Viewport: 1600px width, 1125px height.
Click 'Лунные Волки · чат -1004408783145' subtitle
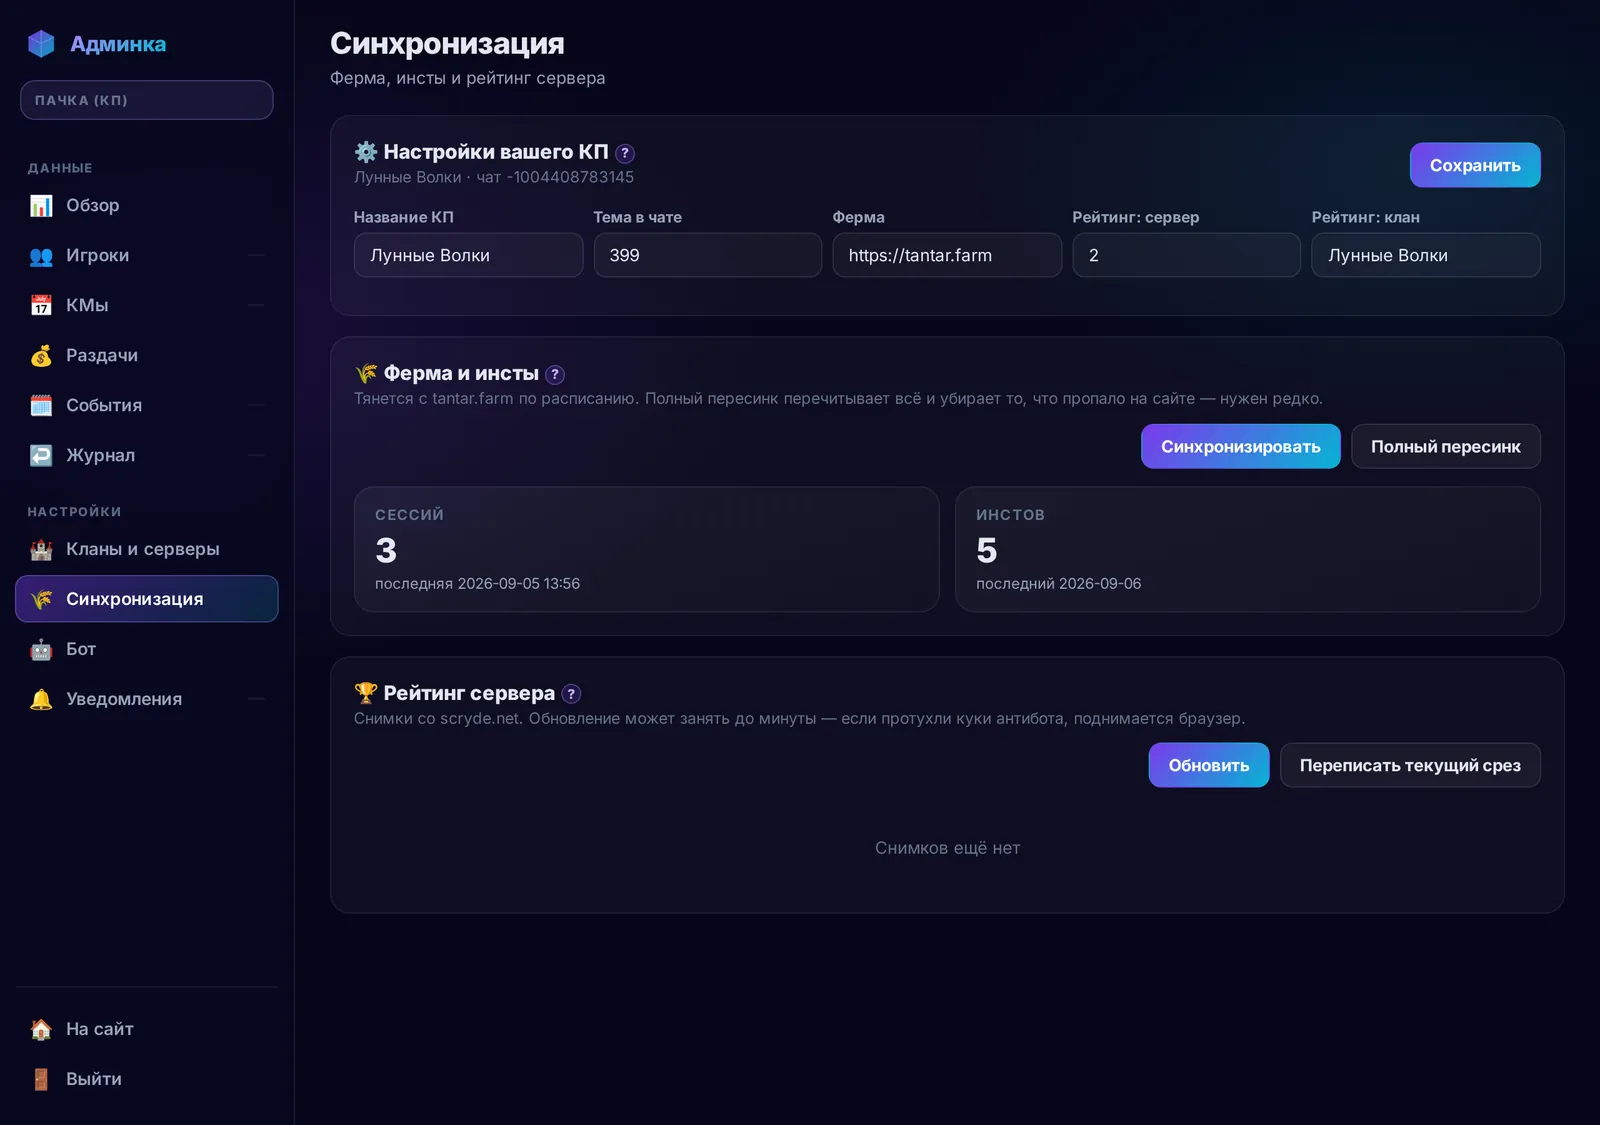[494, 177]
